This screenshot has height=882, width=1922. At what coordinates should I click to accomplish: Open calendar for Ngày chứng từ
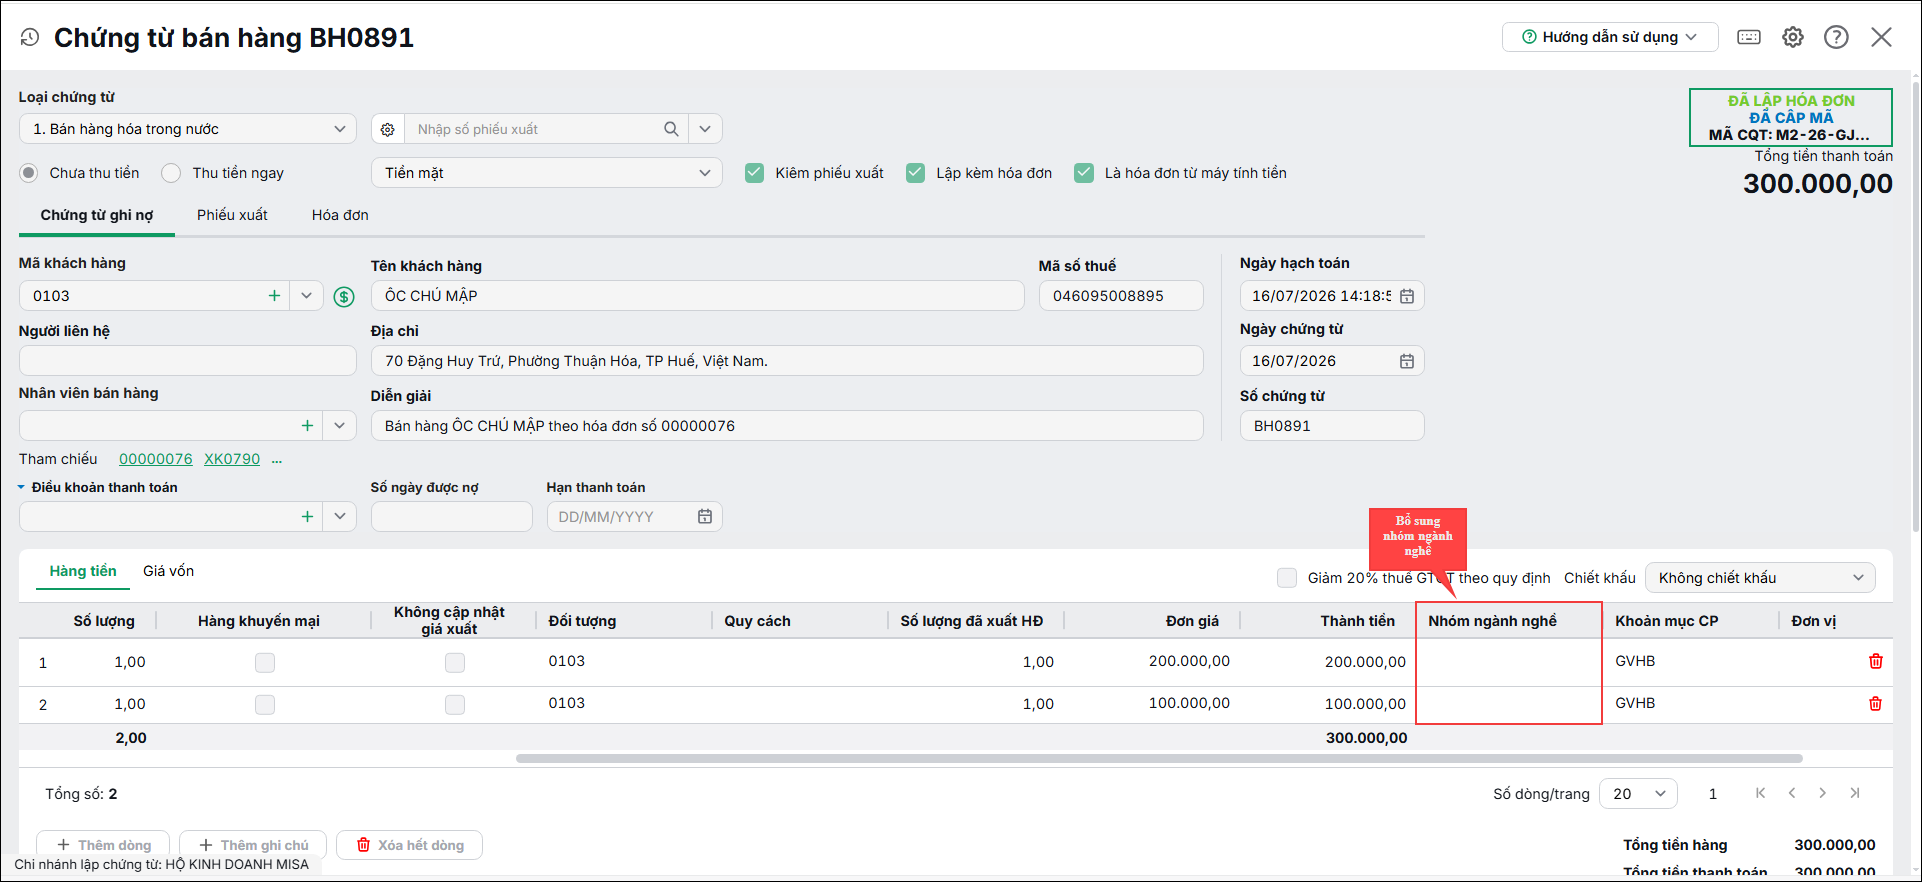1407,361
